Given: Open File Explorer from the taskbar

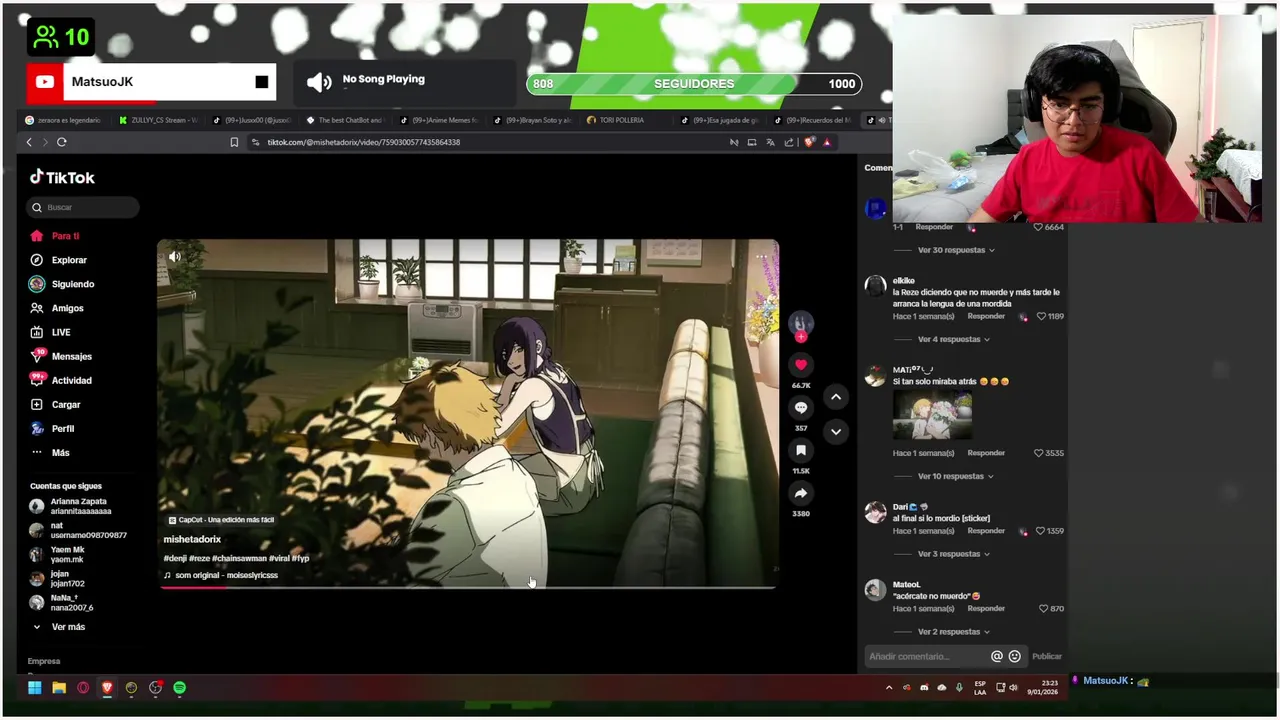Looking at the screenshot, I should coord(59,687).
